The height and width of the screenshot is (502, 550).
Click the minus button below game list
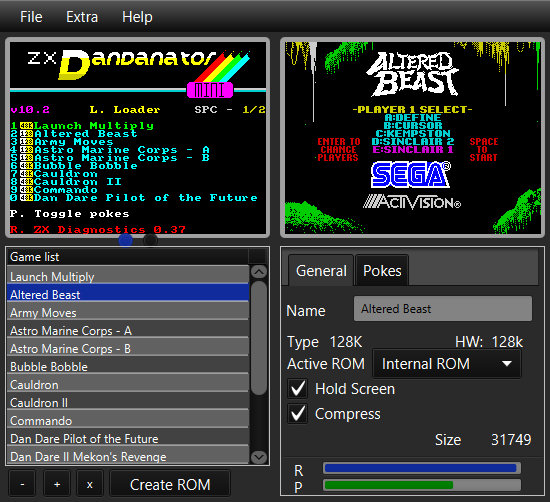tap(22, 484)
